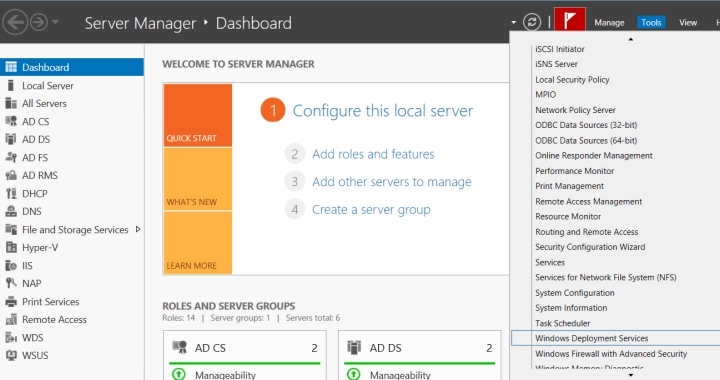Viewport: 720px width, 380px height.
Task: Open the Manage menu
Action: 609,22
